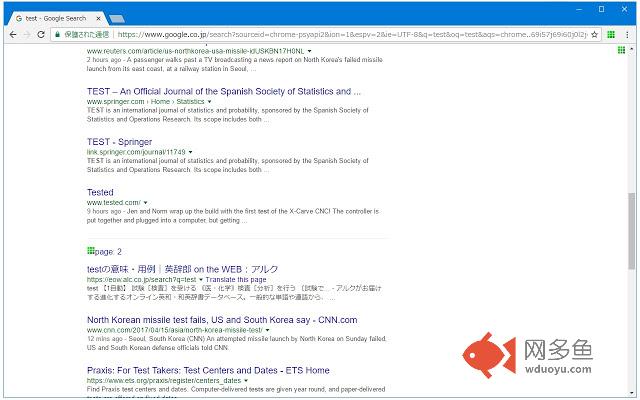Click the forward navigation arrow
The image size is (640, 400).
coord(27,35)
